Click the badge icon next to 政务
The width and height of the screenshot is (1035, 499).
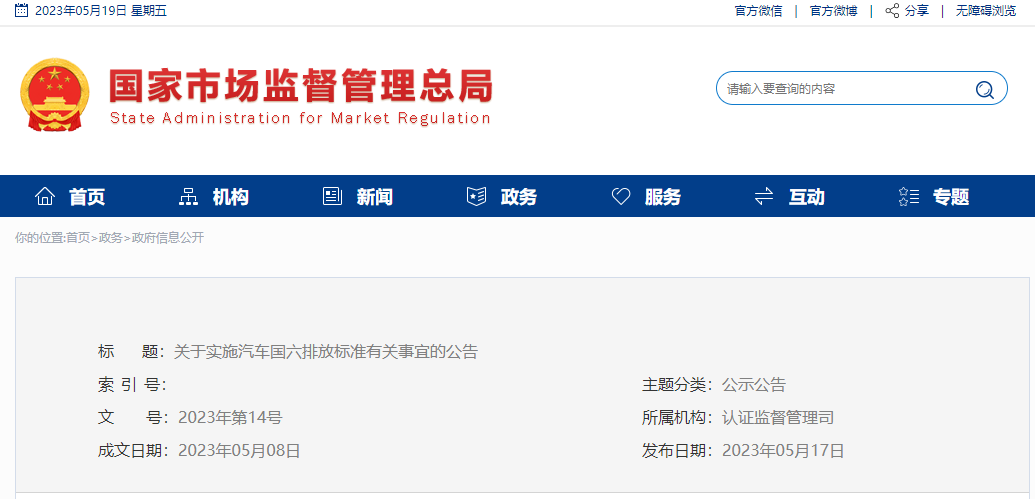point(476,196)
